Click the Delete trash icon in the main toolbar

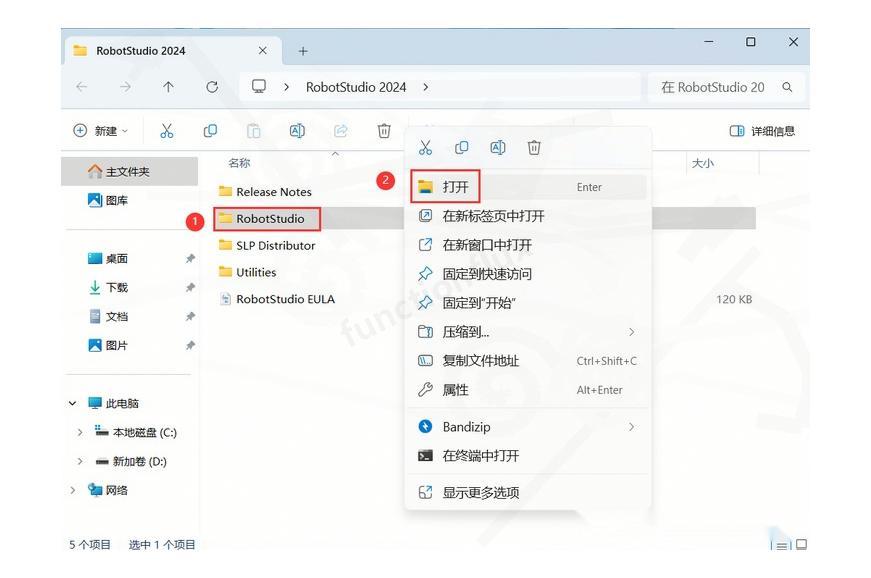tap(384, 131)
